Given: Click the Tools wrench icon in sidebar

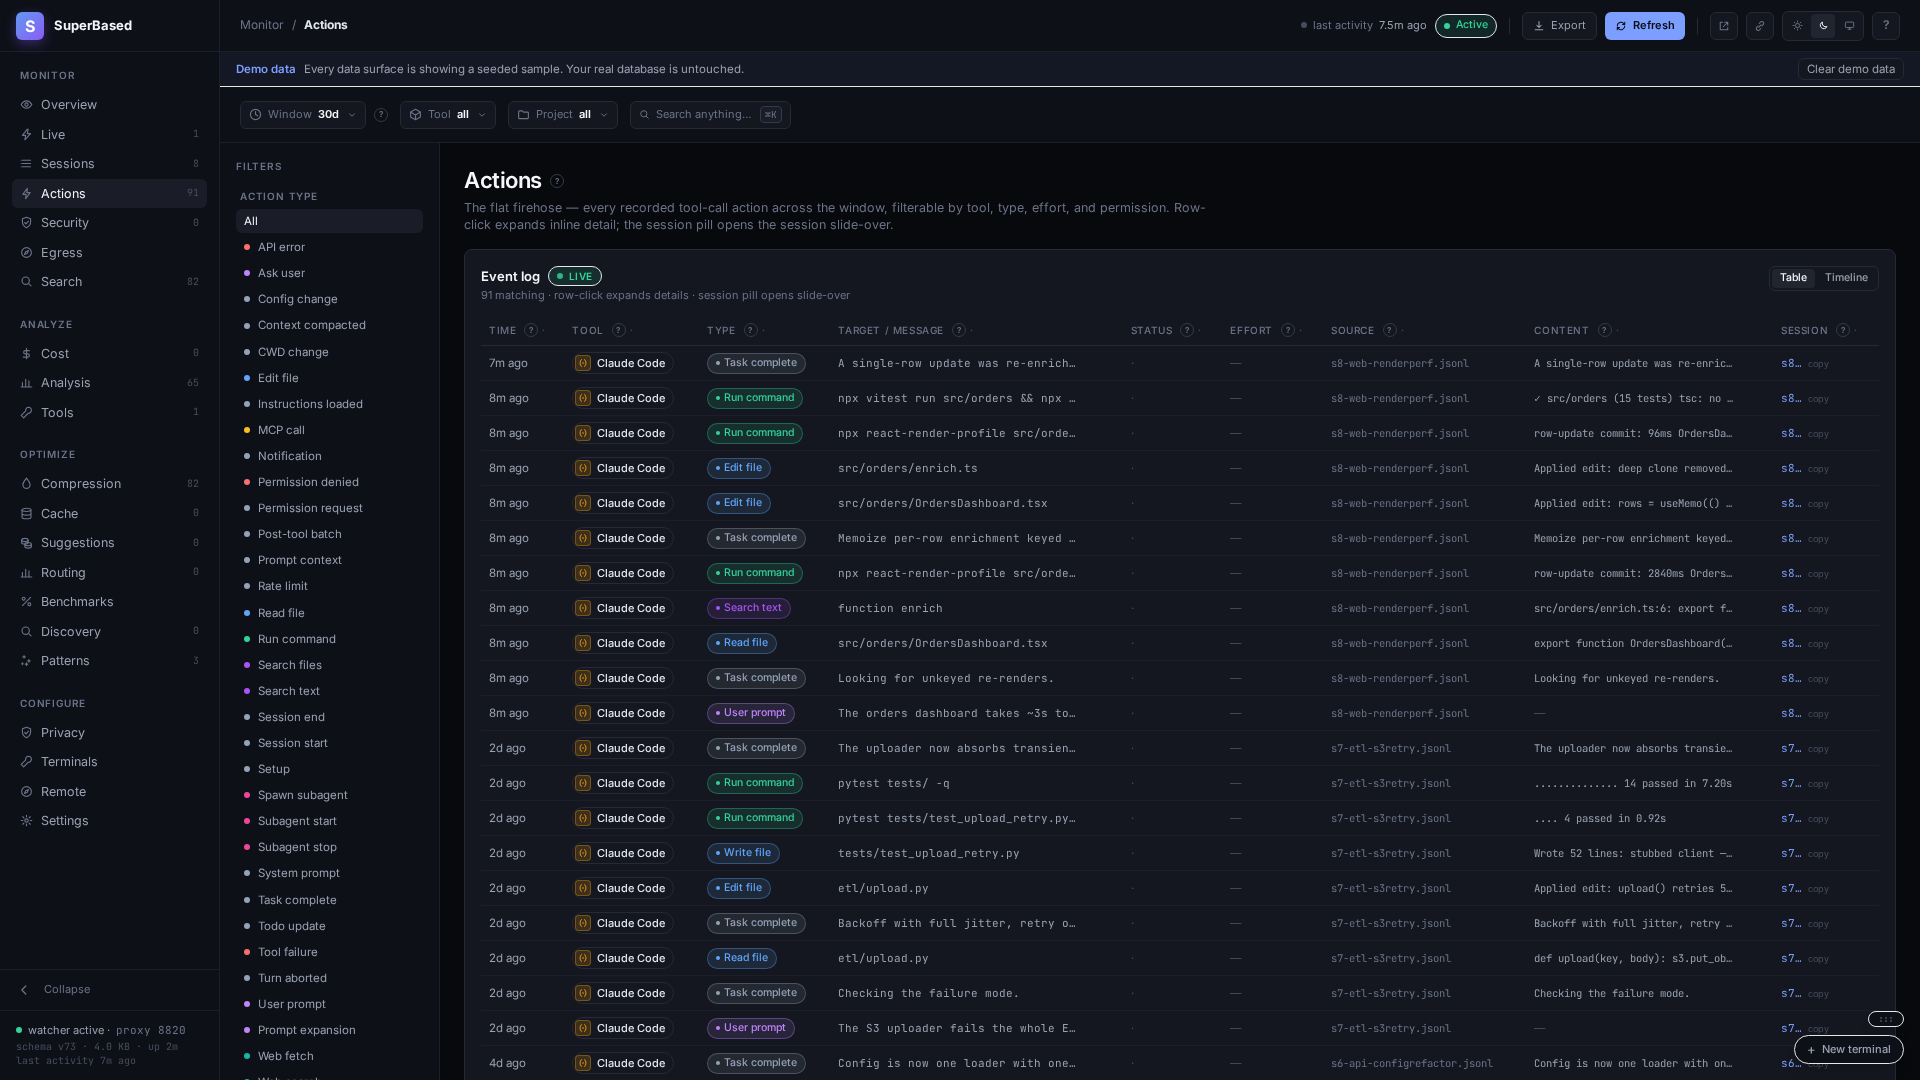Looking at the screenshot, I should (x=27, y=413).
